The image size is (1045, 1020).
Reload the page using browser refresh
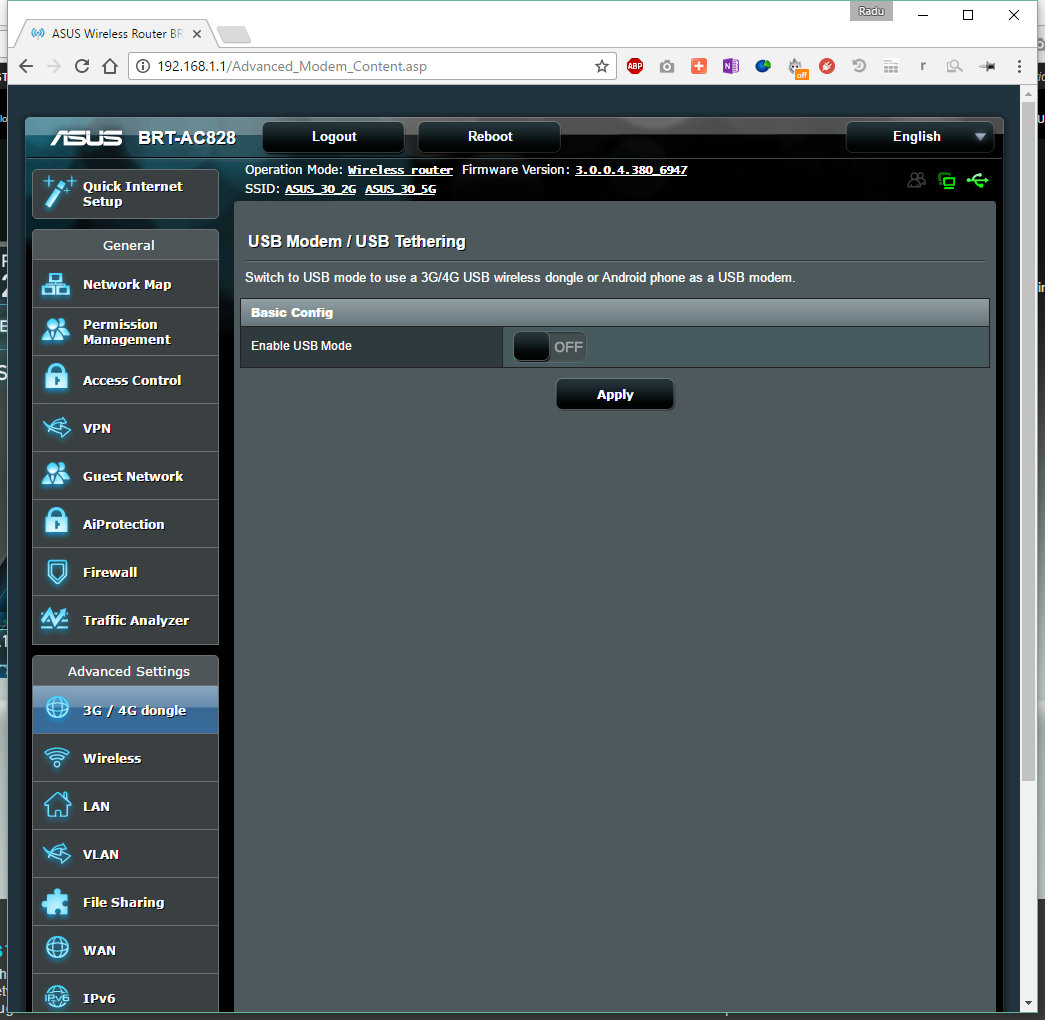(x=82, y=66)
